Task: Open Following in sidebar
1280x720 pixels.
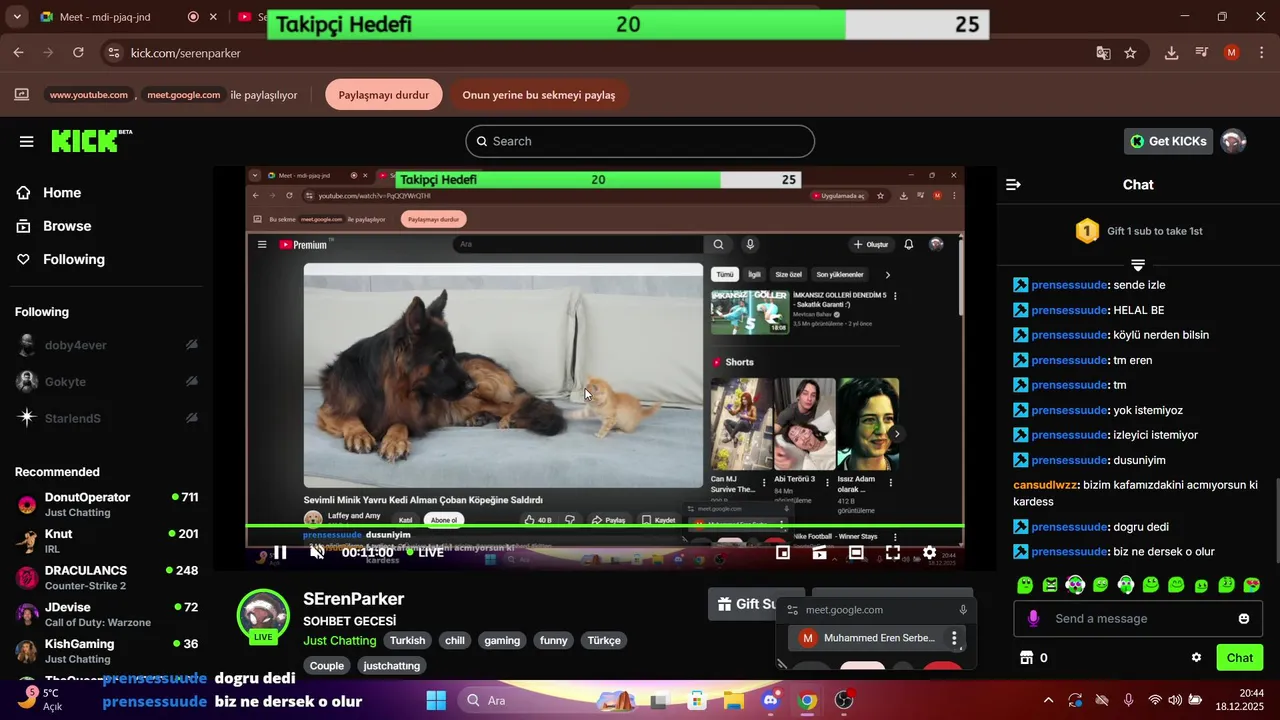Action: (74, 259)
